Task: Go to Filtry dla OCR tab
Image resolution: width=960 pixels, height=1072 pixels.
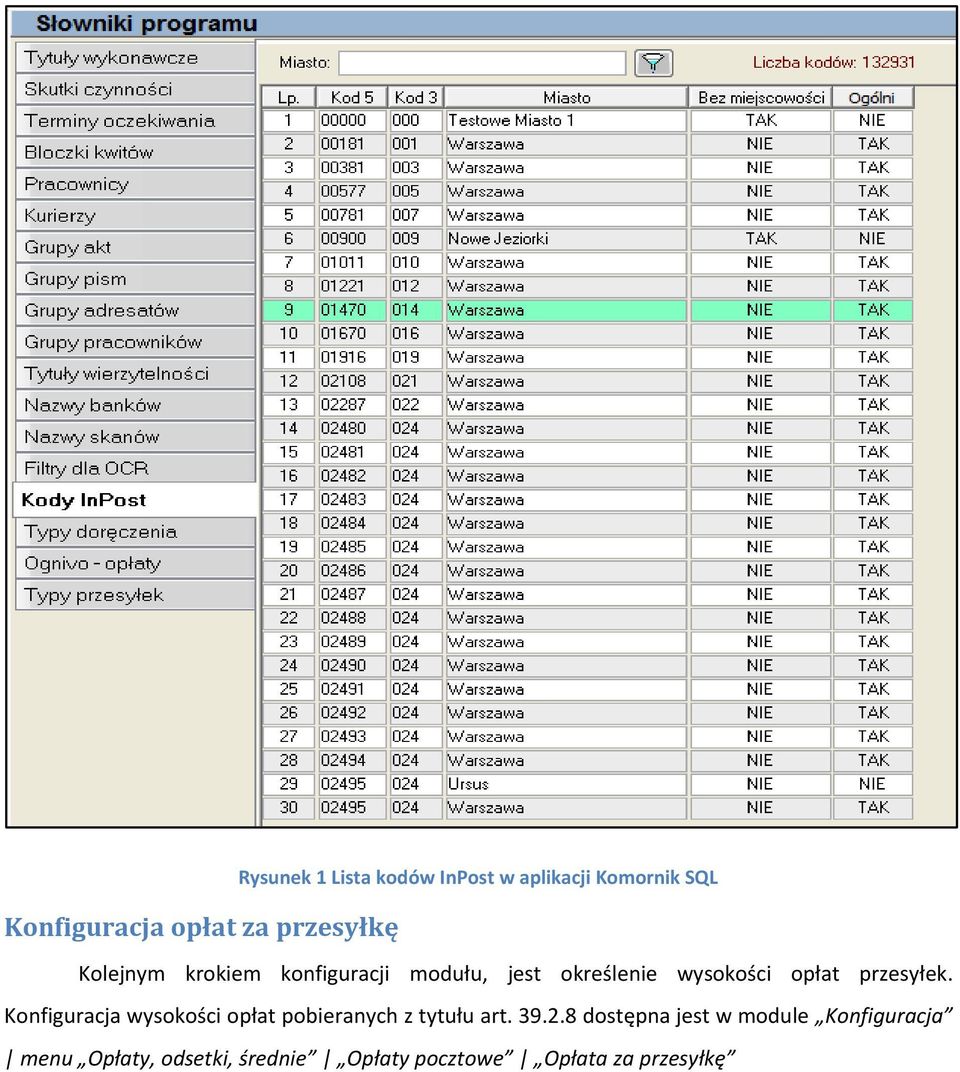Action: (x=135, y=468)
